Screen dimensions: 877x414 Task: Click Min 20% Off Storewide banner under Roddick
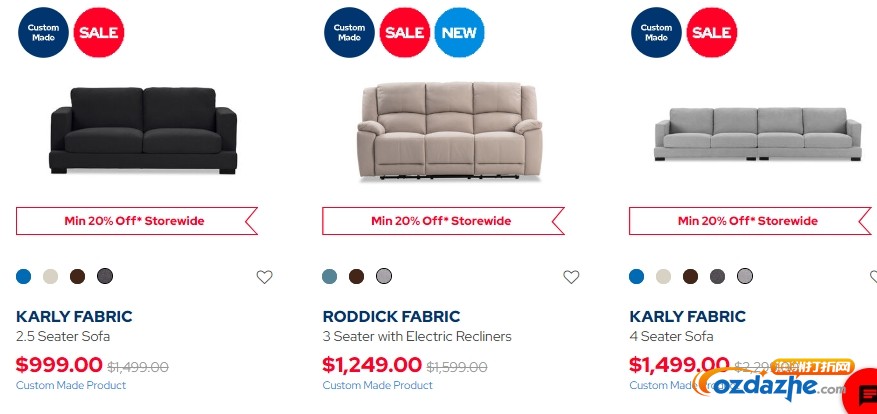(x=443, y=221)
